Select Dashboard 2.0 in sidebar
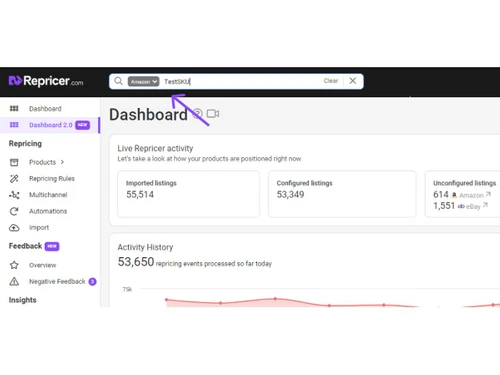Image resolution: width=500 pixels, height=375 pixels. 51,125
